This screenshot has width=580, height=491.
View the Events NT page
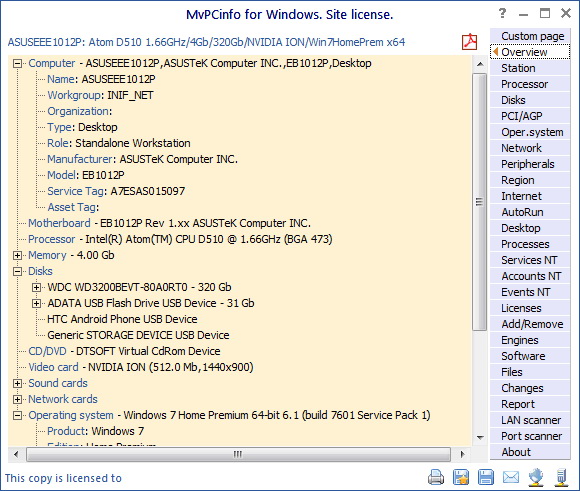coord(530,292)
